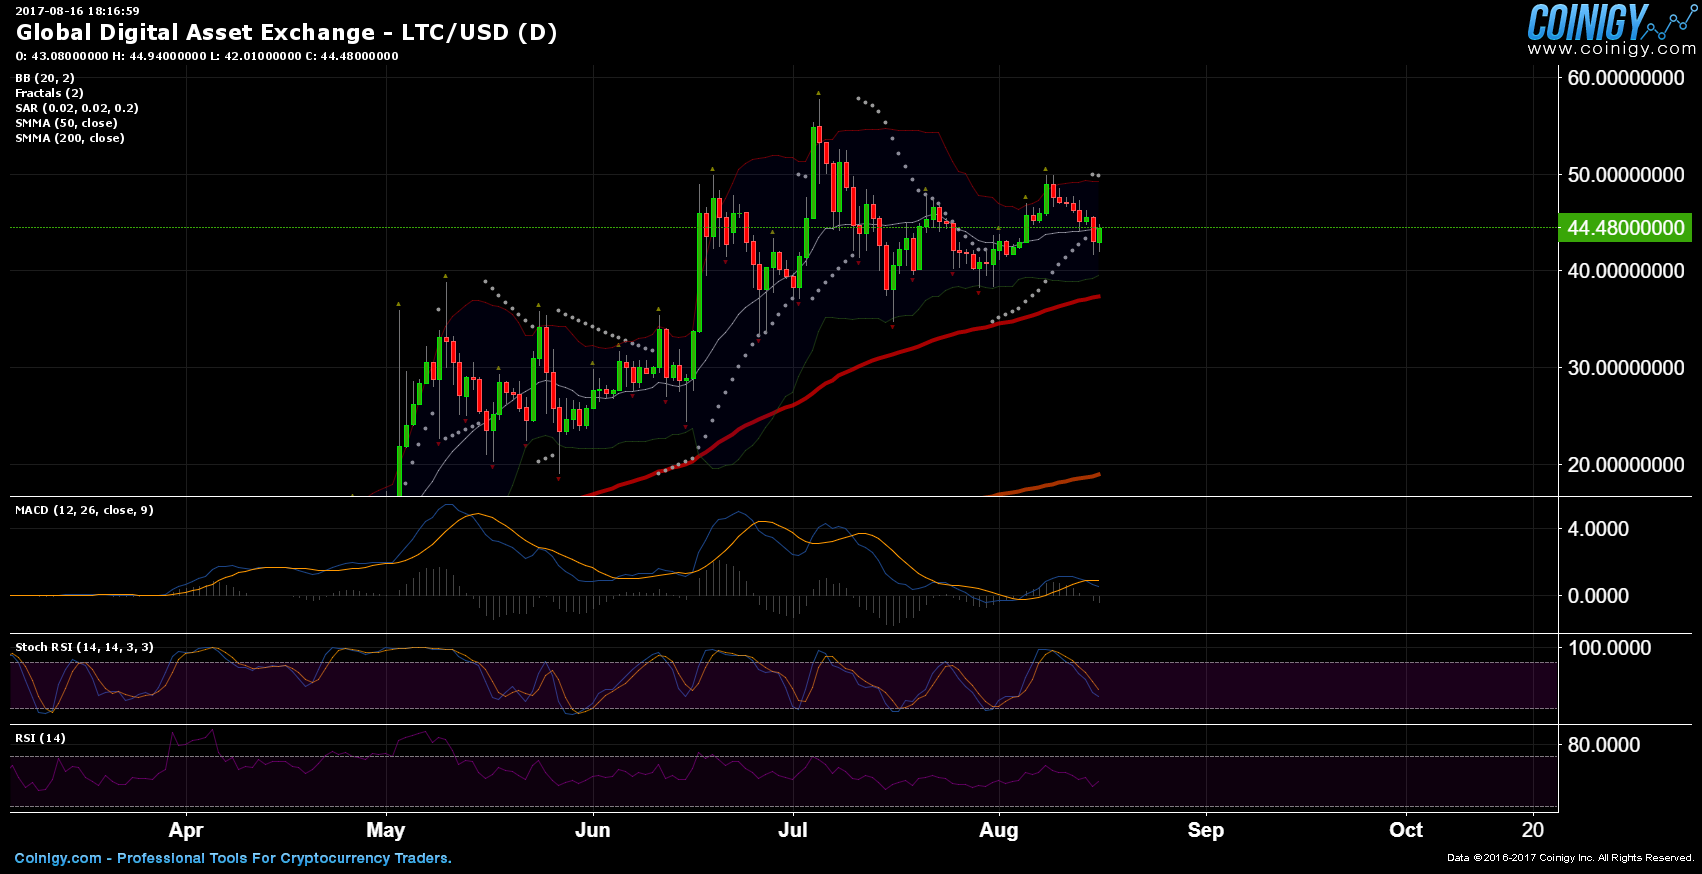Click the 50.00000000 price axis label
The image size is (1702, 874).
point(1626,175)
